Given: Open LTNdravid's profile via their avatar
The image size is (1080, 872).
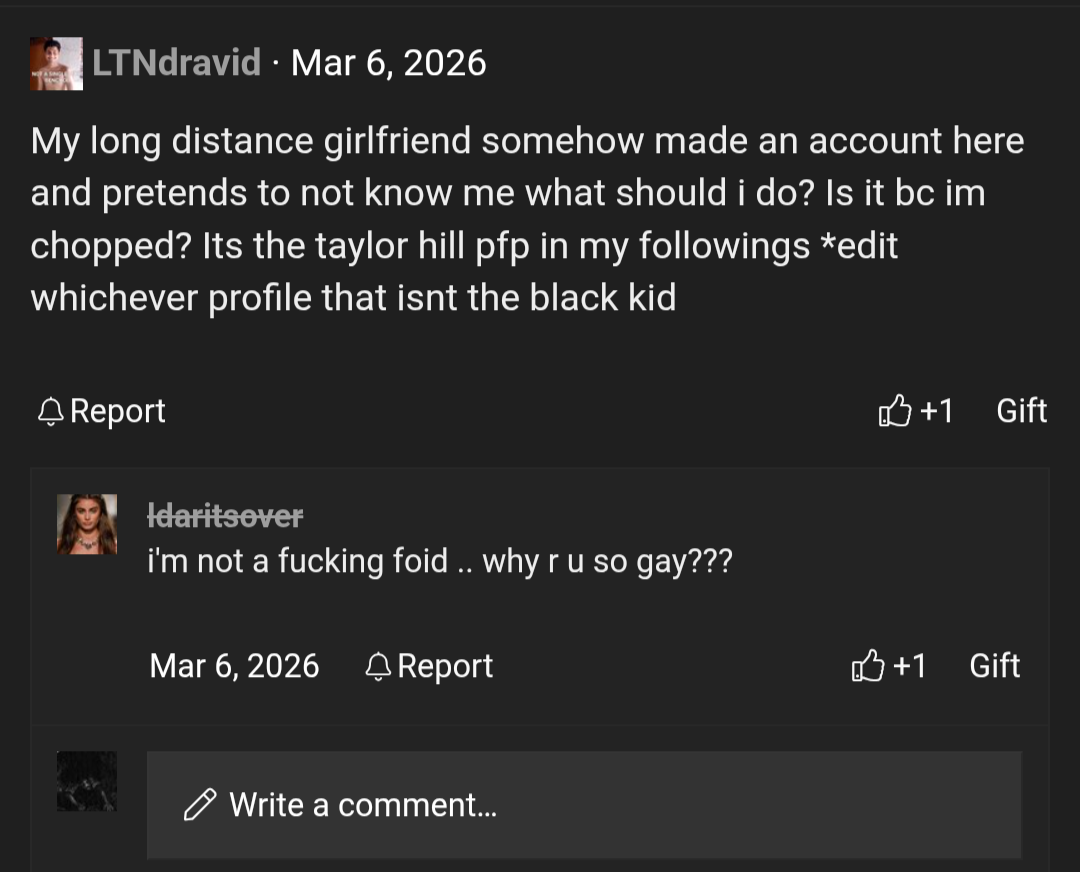Looking at the screenshot, I should pyautogui.click(x=55, y=62).
